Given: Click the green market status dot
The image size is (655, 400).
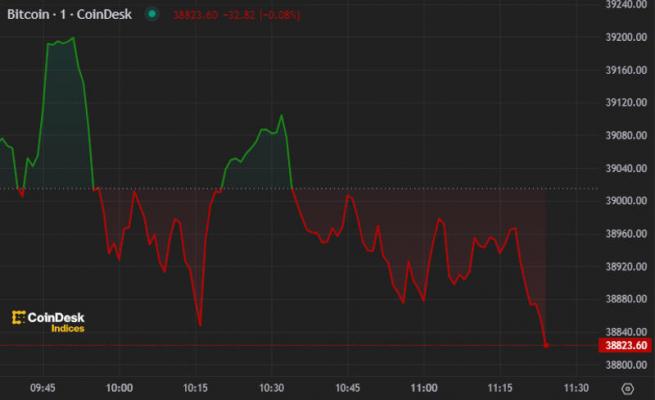Looking at the screenshot, I should [151, 15].
